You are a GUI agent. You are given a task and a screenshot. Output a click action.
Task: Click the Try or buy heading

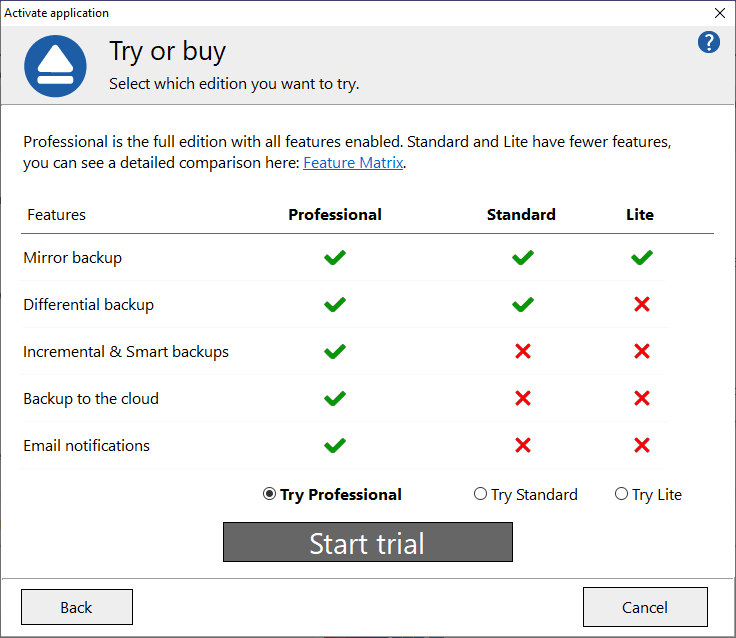(x=168, y=51)
